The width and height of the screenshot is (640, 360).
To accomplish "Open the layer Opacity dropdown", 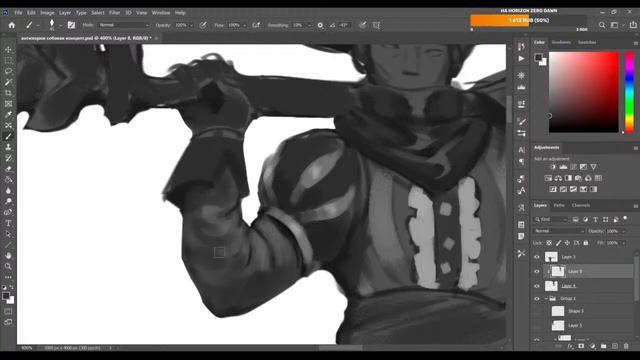I will (x=623, y=231).
